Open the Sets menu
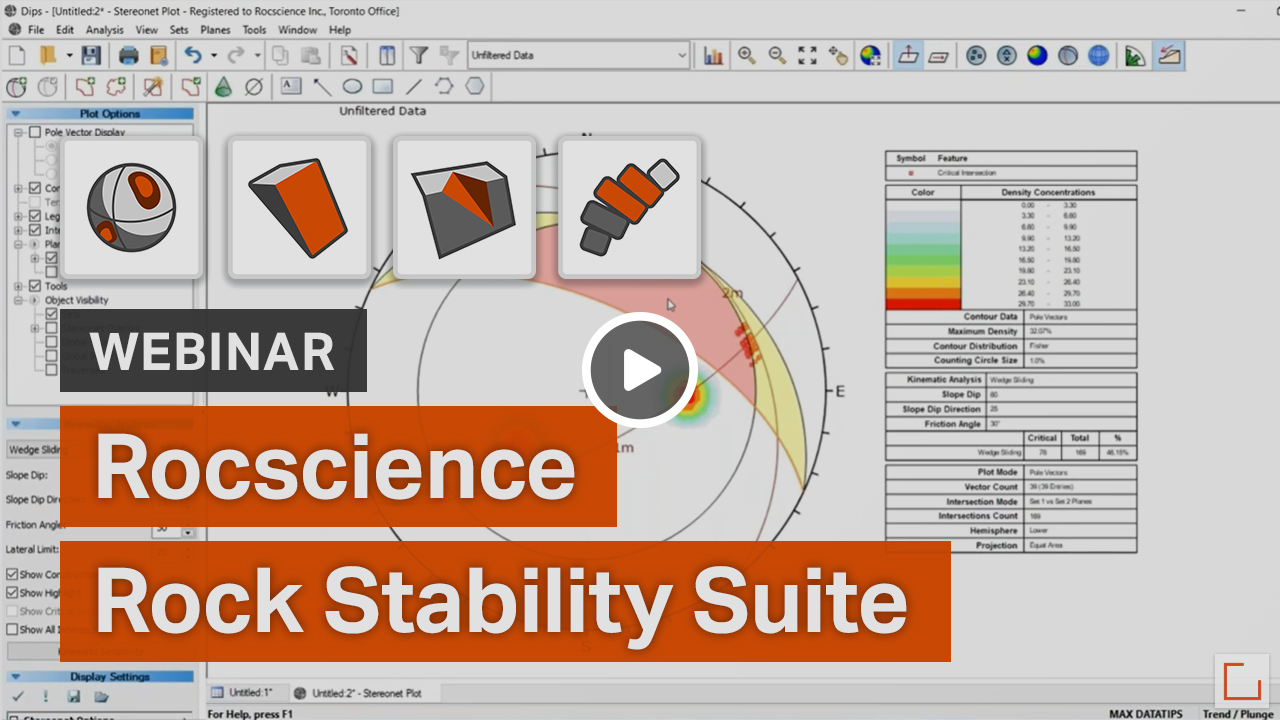 pos(179,30)
